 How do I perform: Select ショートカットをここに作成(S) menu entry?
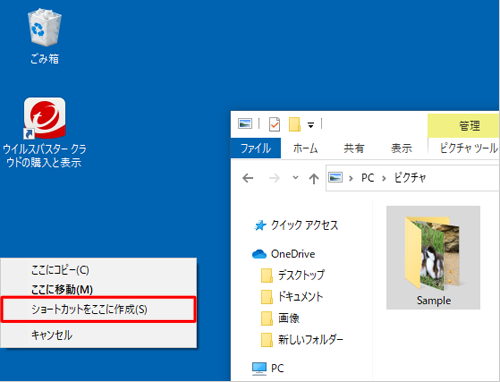pyautogui.click(x=98, y=309)
